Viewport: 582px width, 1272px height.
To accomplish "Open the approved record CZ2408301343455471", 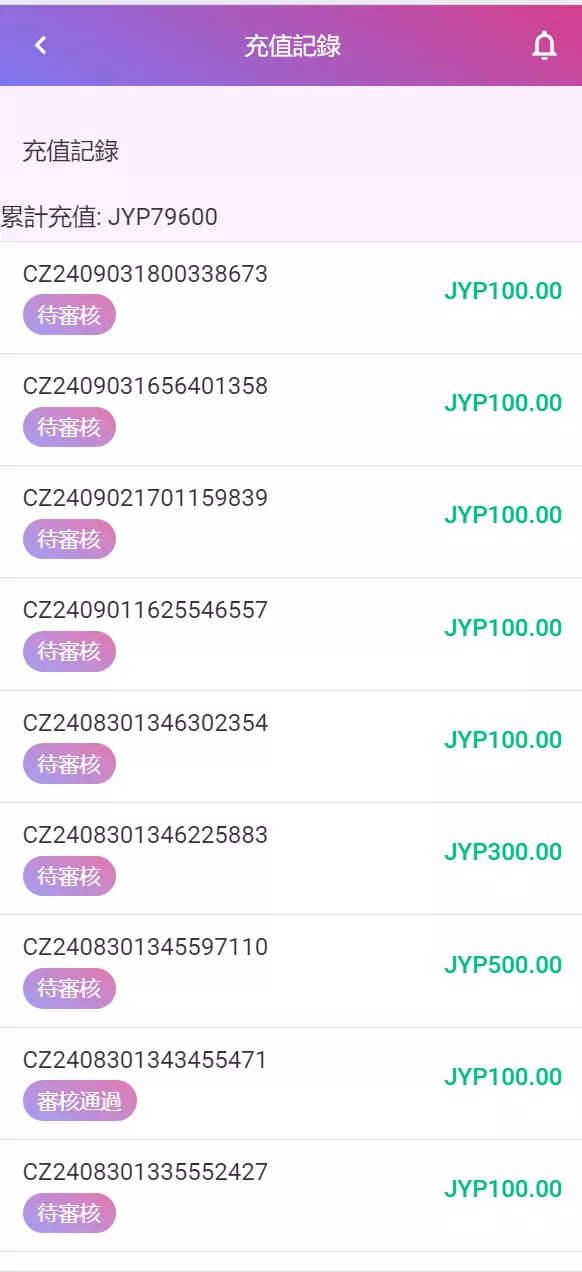I will 291,1083.
